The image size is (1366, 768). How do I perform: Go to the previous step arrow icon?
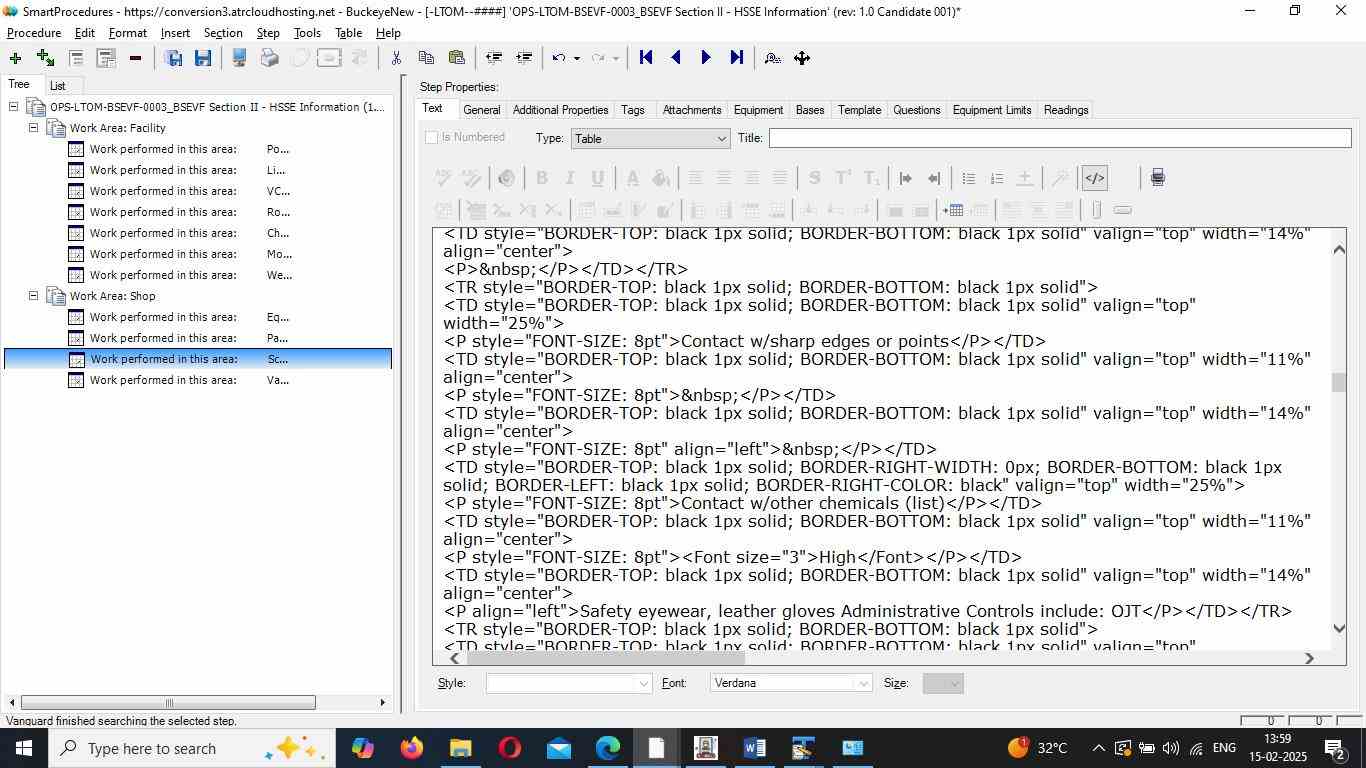676,58
